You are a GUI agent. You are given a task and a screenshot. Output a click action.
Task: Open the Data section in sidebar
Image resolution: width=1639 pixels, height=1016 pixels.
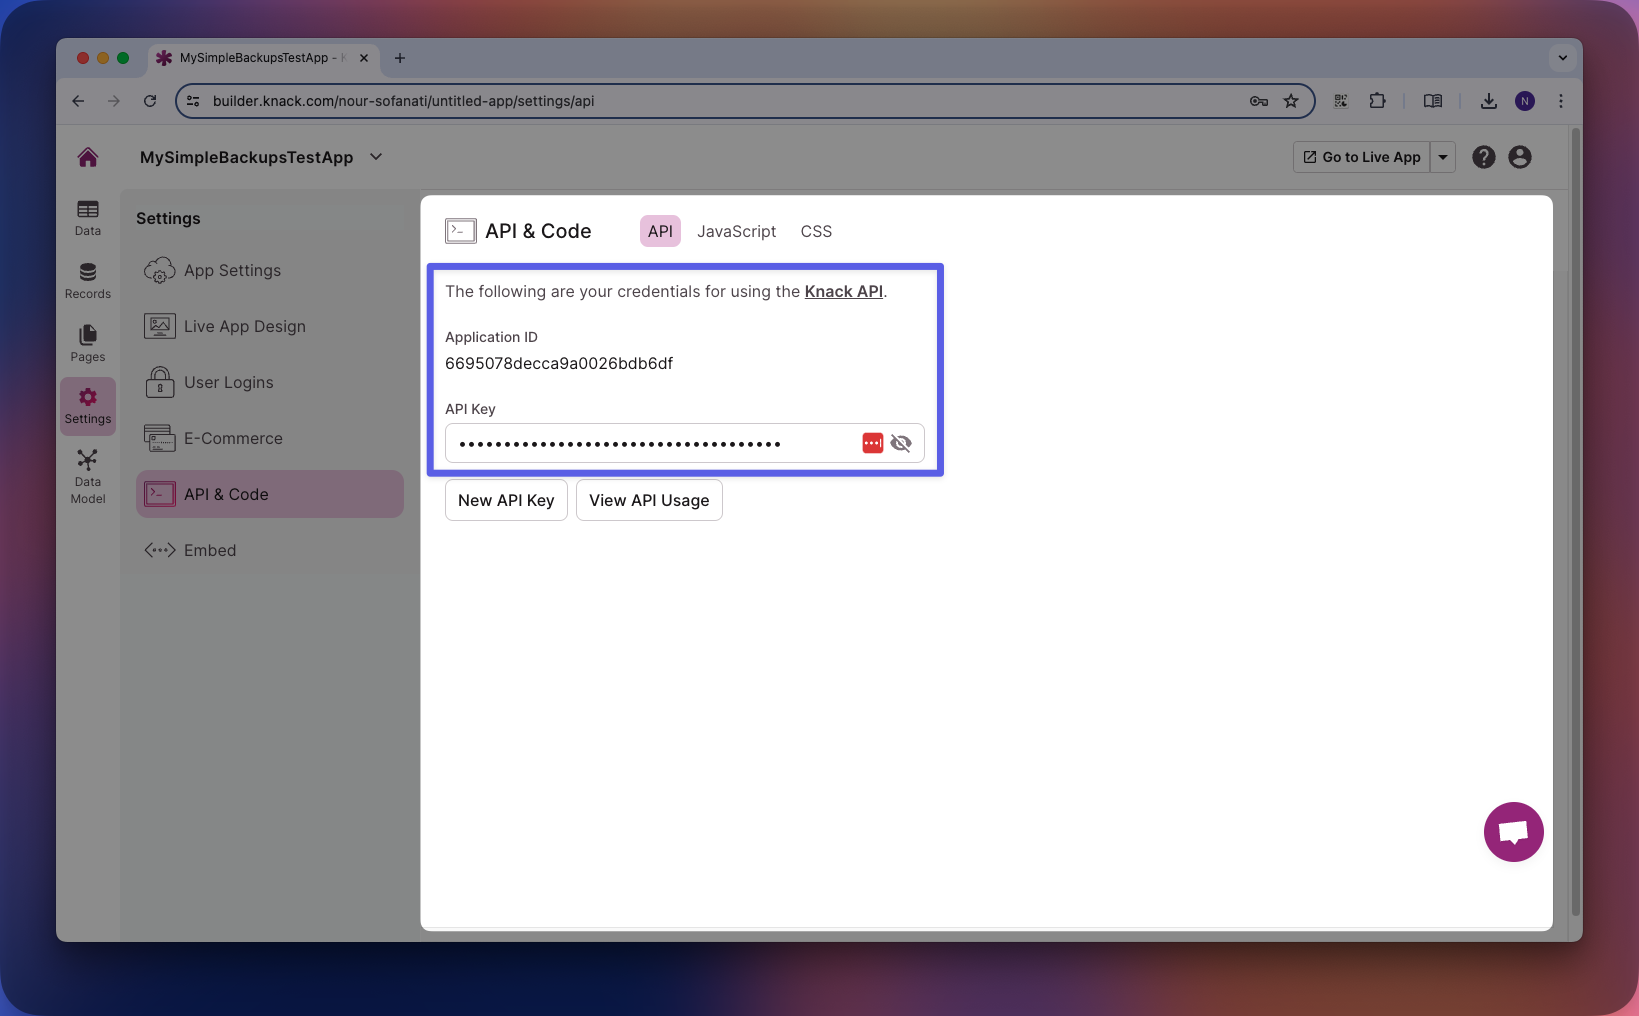[88, 217]
